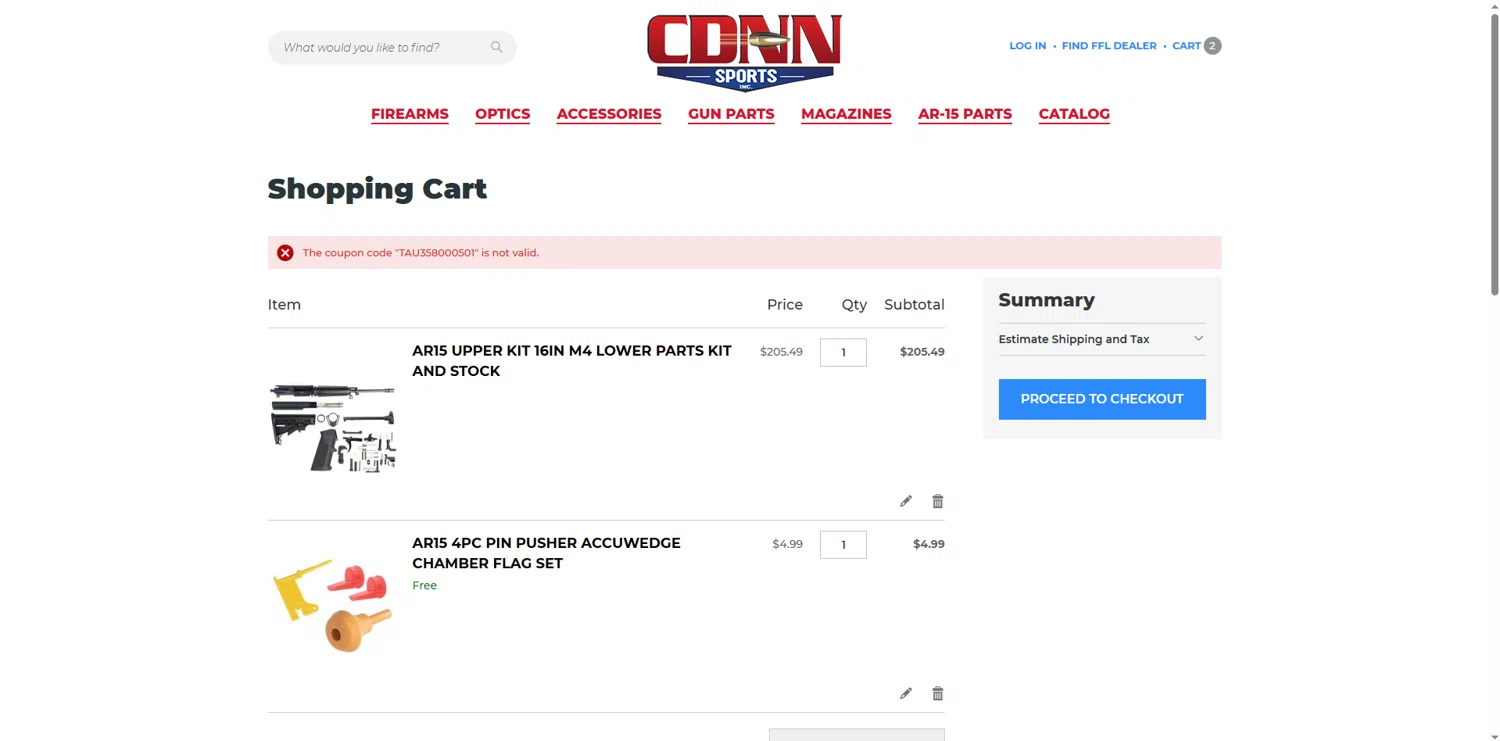Click the Shopping Cart heading
This screenshot has height=741, width=1500.
pos(377,189)
